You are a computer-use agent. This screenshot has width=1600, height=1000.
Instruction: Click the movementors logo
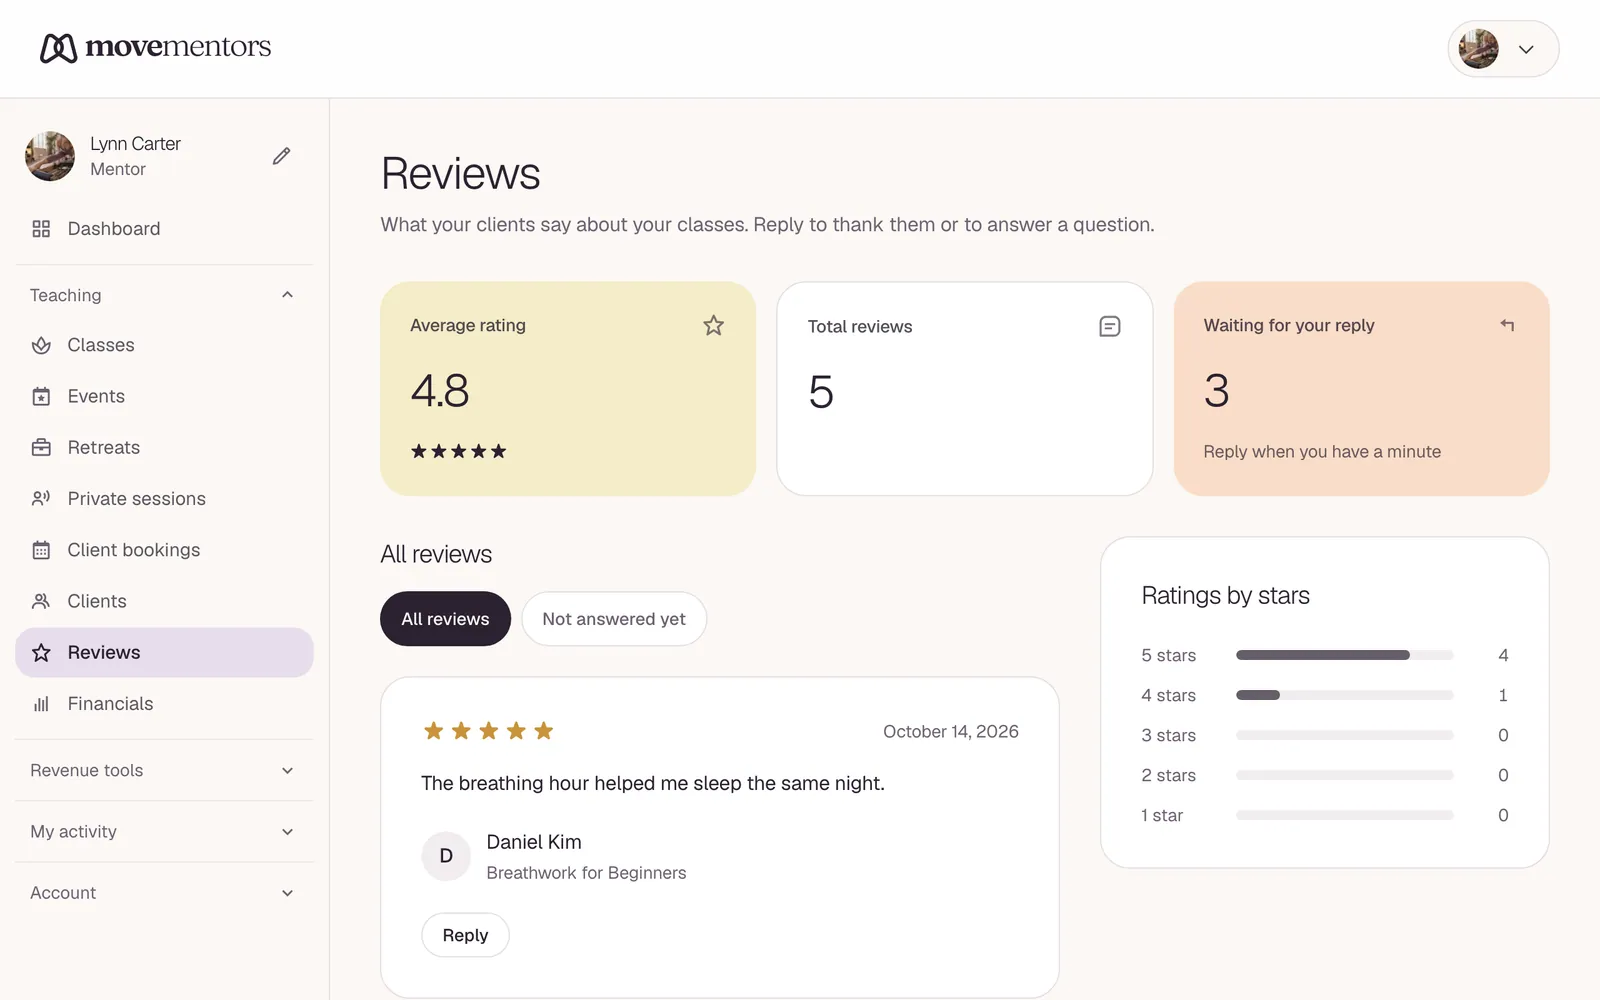coord(155,47)
